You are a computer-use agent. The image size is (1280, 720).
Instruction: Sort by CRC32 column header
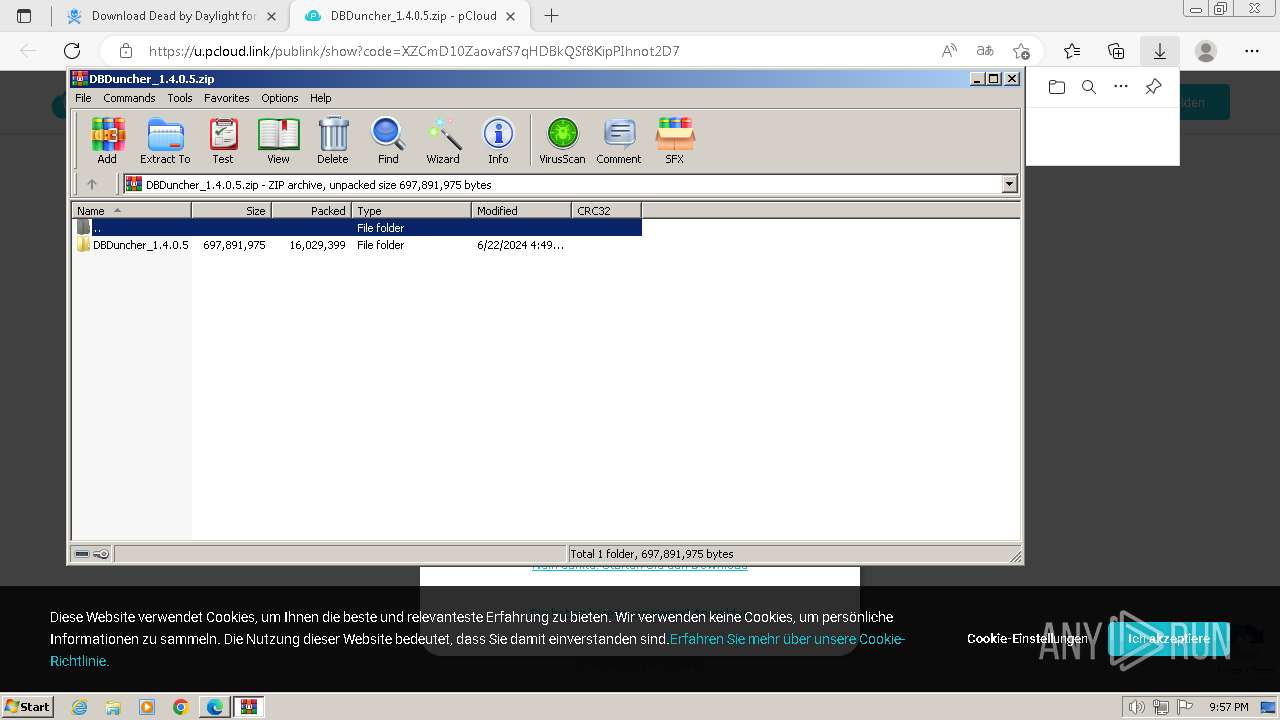click(x=606, y=210)
